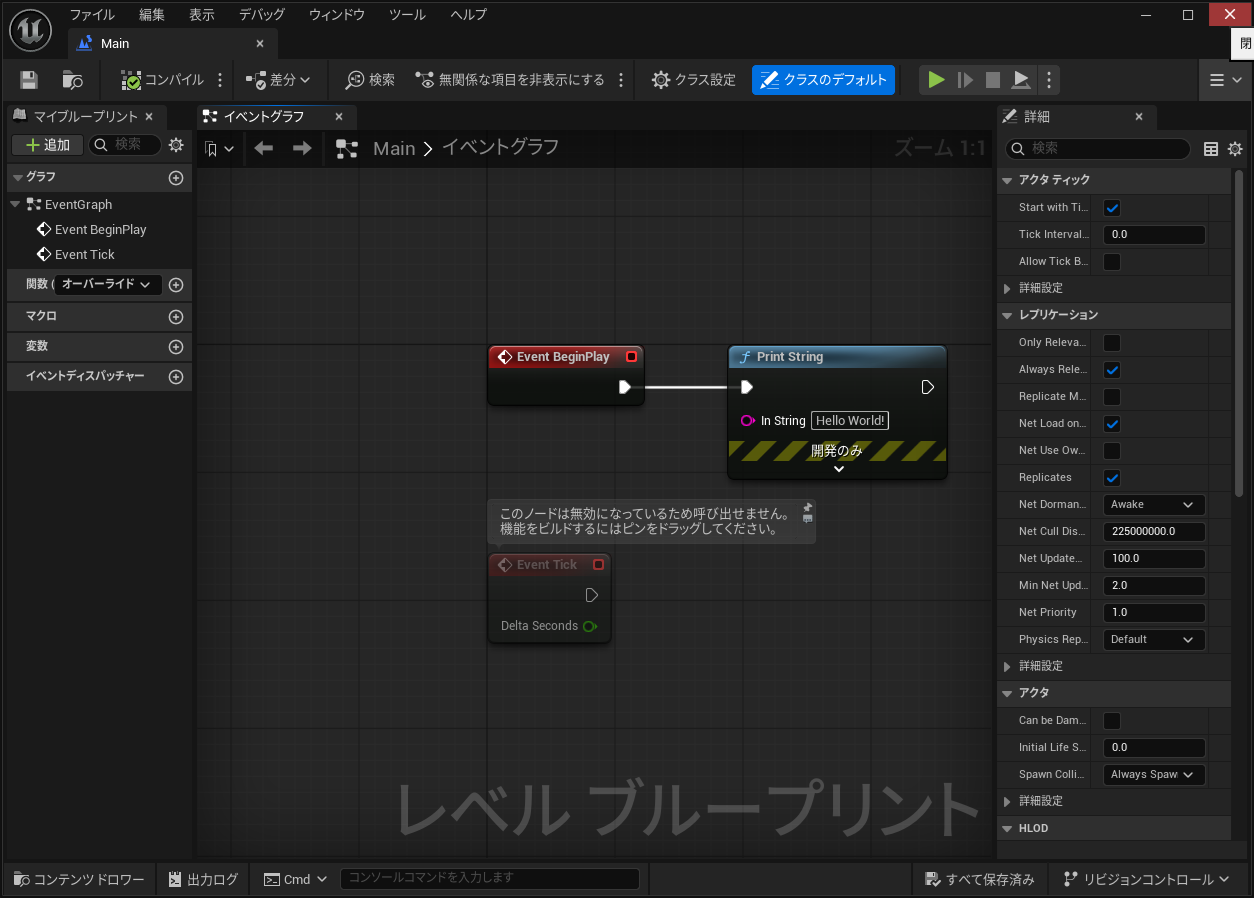This screenshot has height=898, width=1254.
Task: Click Event BeginPlay node title
Action: point(563,357)
